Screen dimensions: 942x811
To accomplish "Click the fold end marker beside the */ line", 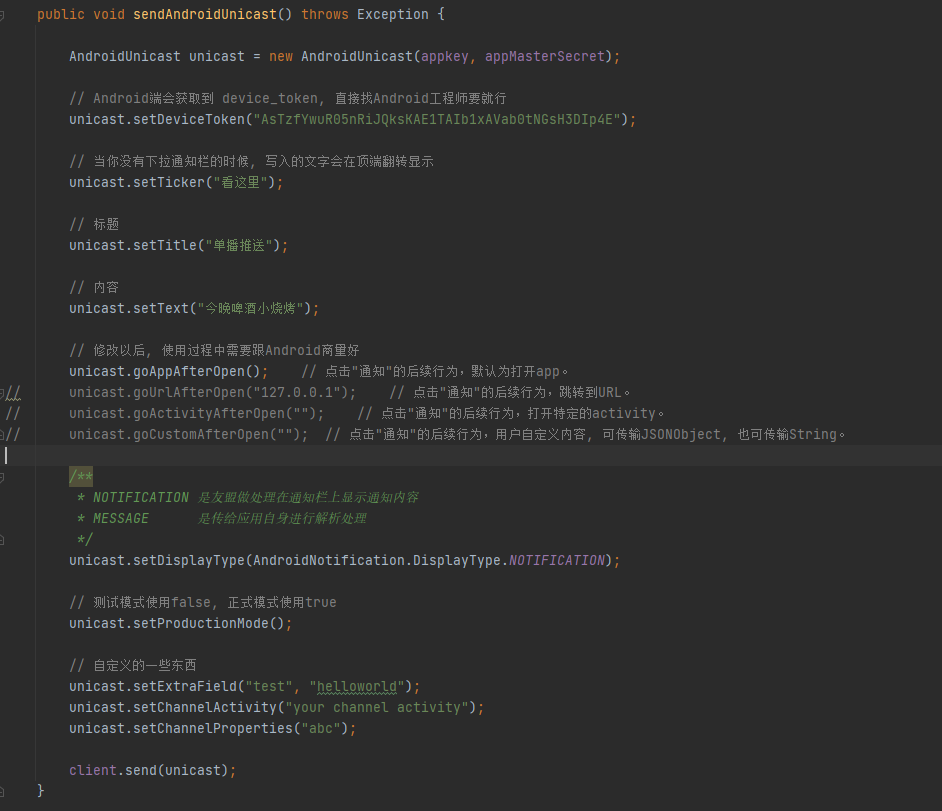I will (2, 540).
